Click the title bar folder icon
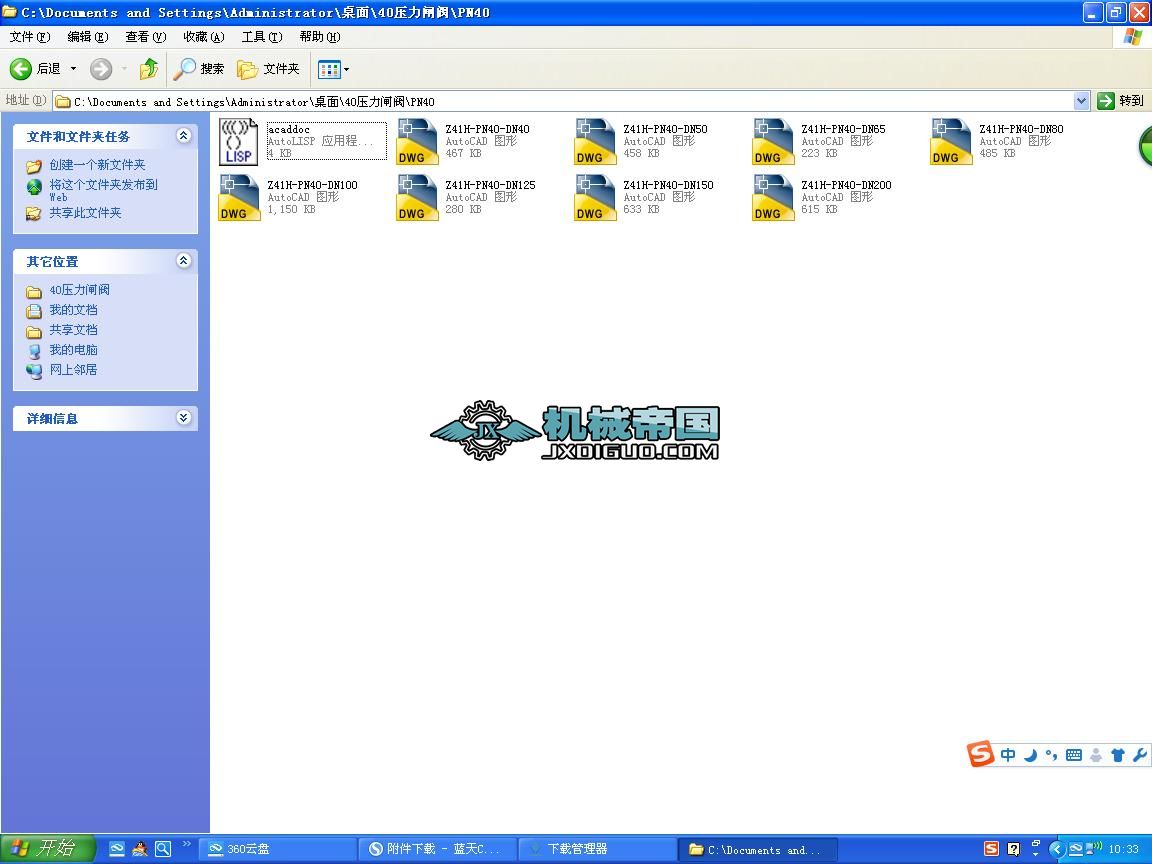1152x864 pixels. (x=10, y=12)
